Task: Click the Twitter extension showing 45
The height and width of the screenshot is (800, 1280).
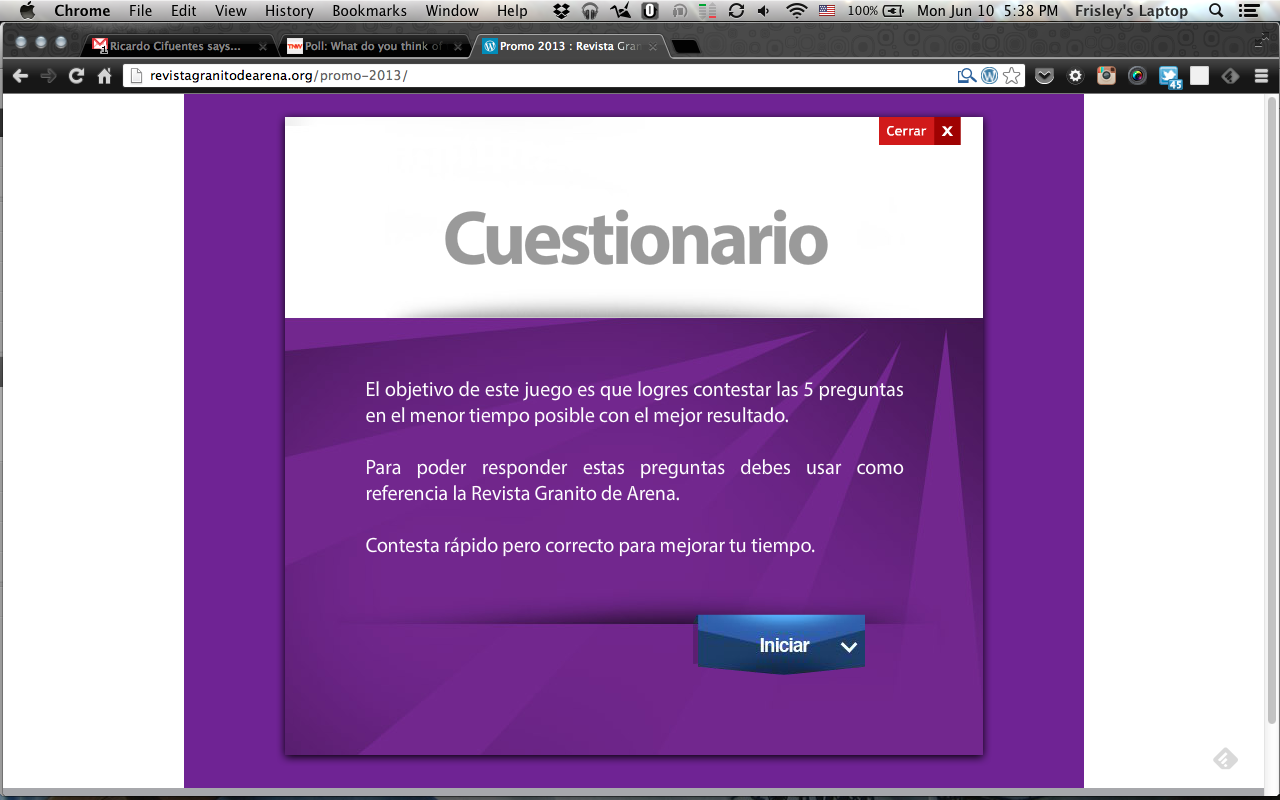Action: [1169, 77]
